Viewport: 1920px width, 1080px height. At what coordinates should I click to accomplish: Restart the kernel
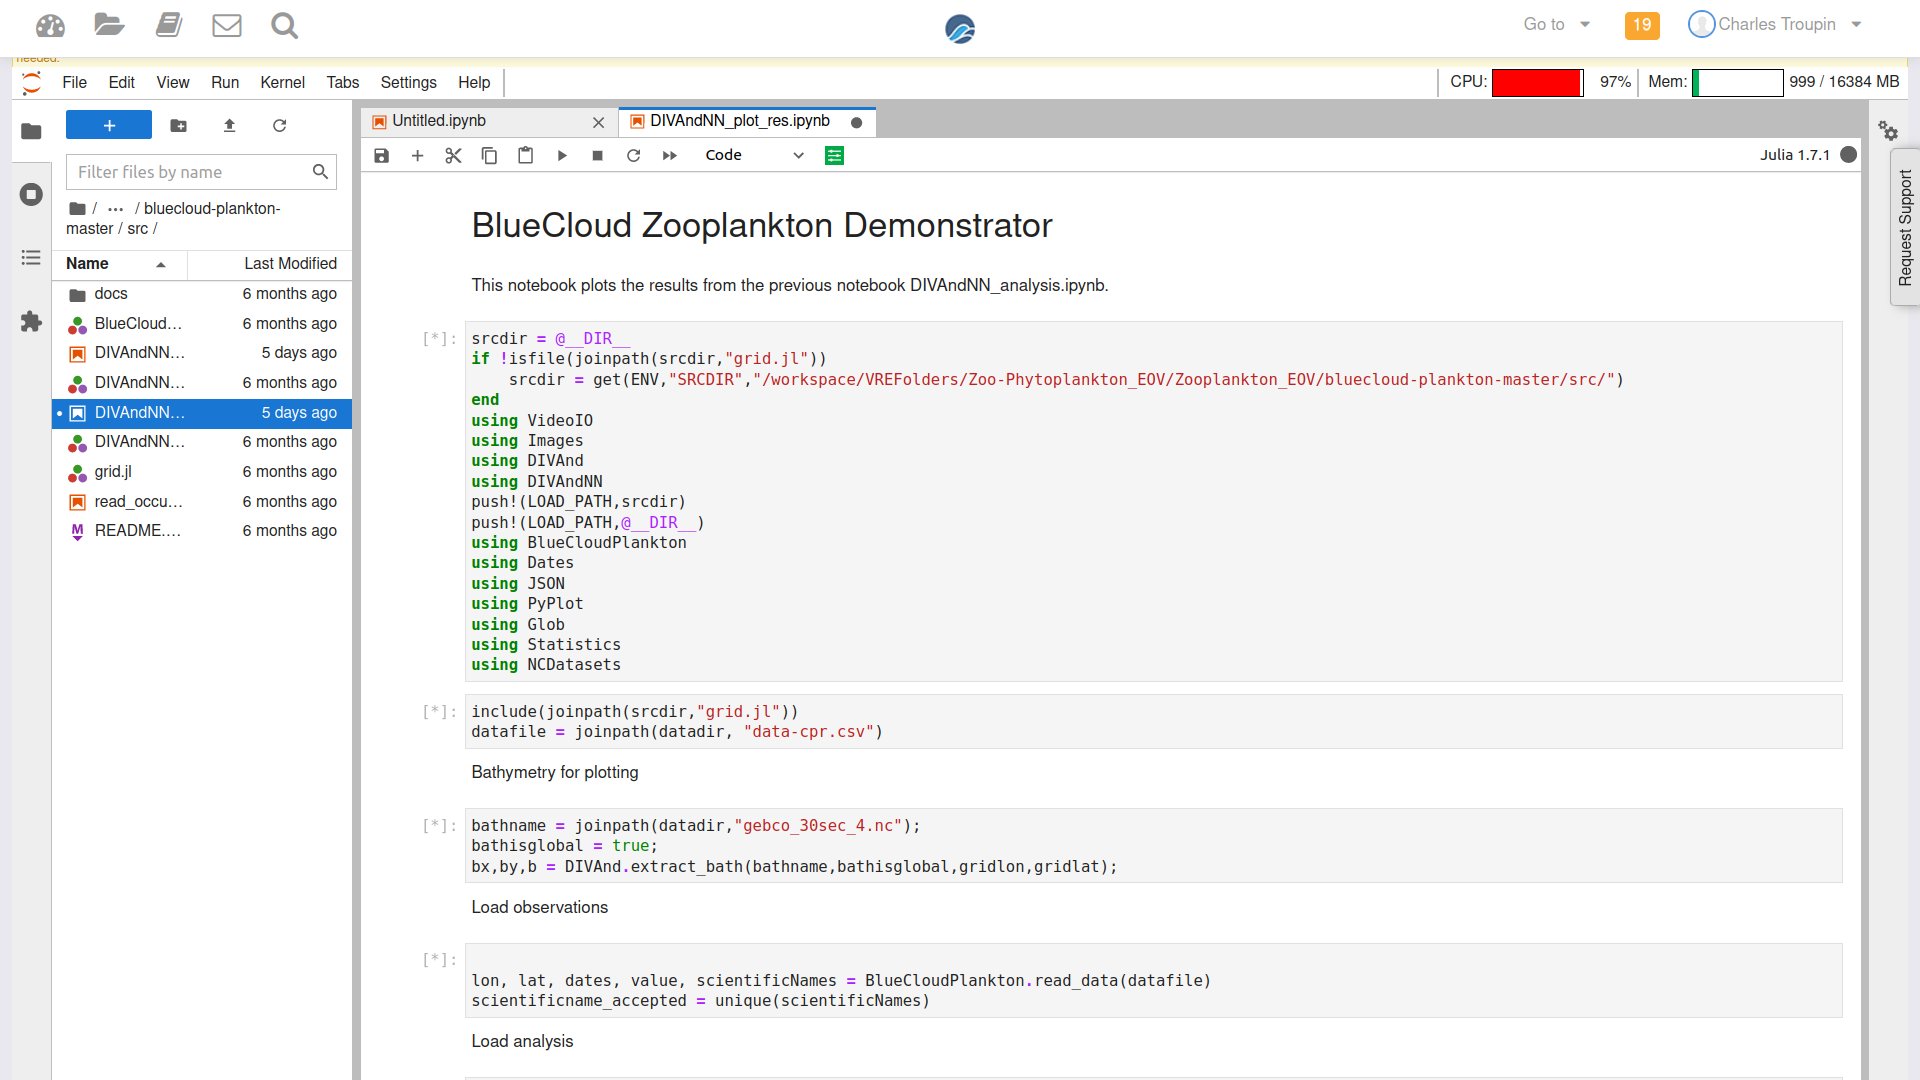coord(633,155)
